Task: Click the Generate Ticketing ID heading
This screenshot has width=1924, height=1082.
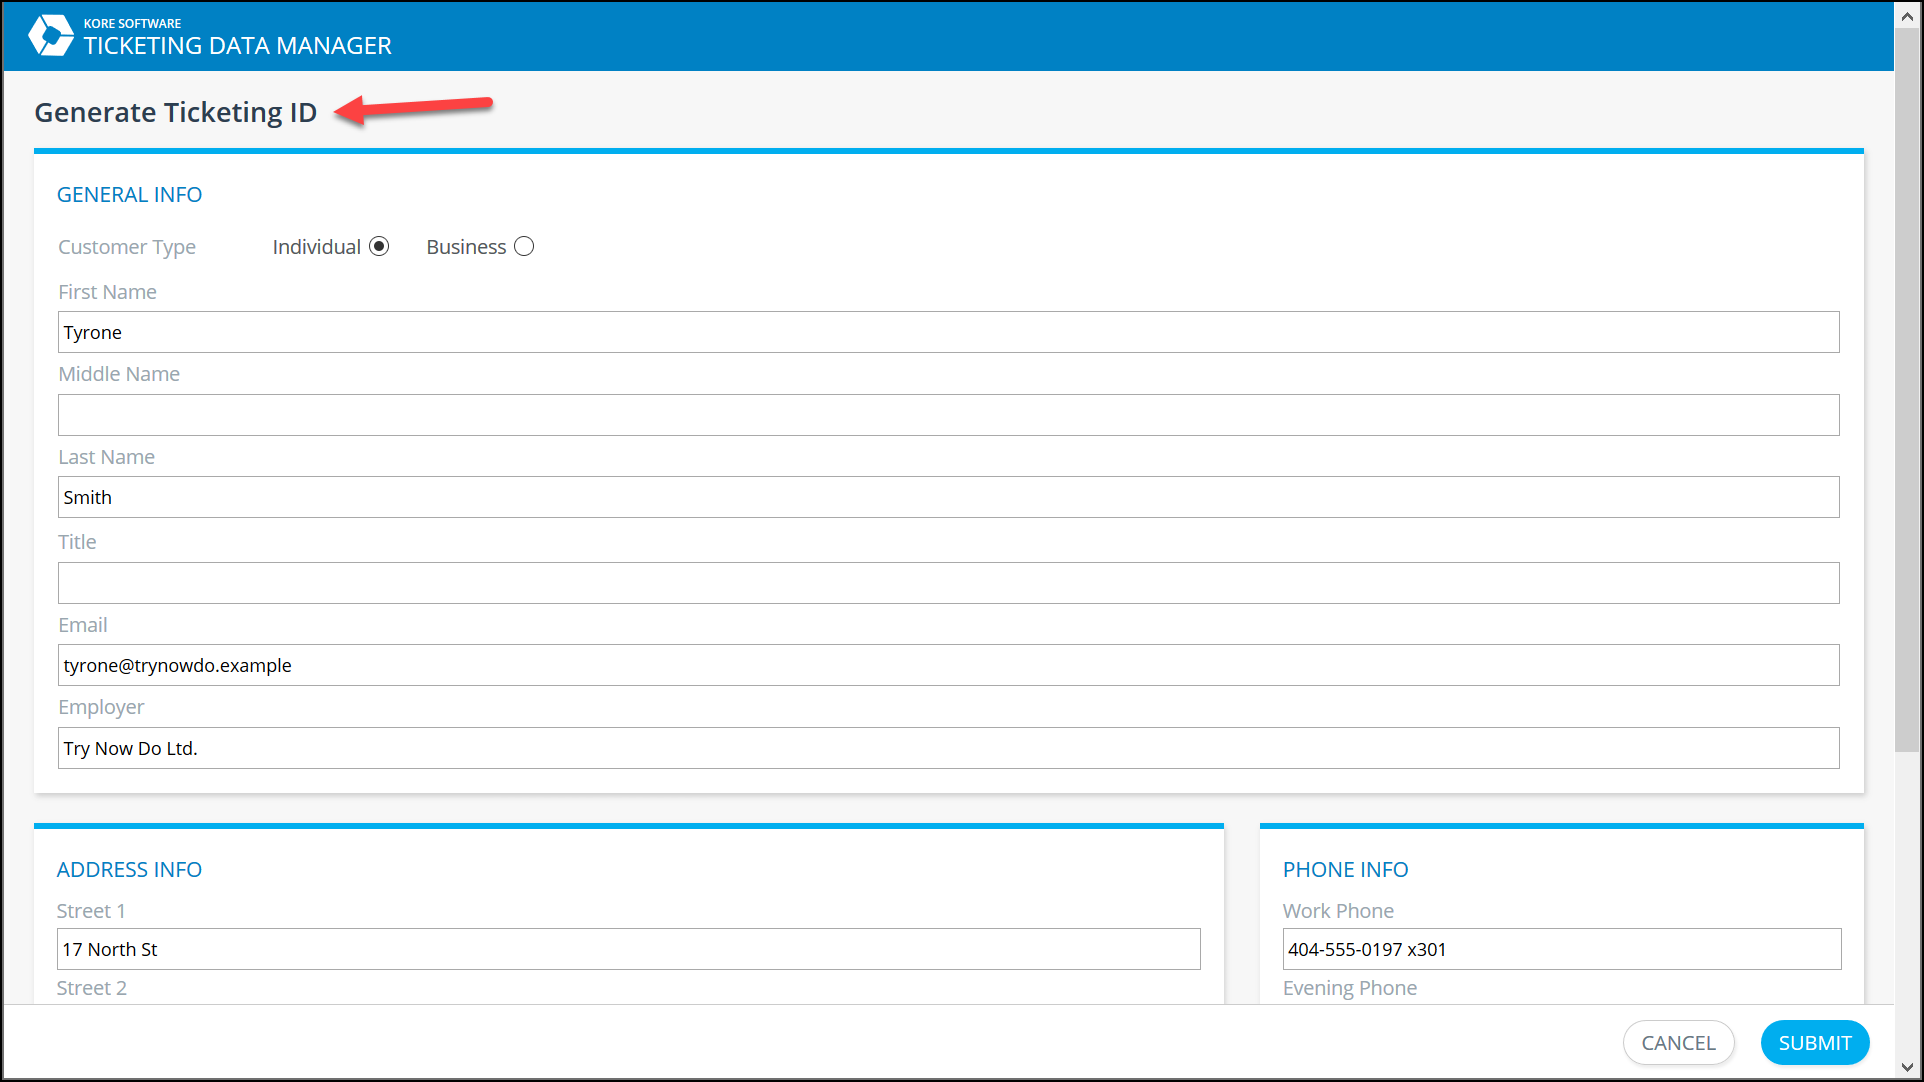Action: (x=176, y=112)
